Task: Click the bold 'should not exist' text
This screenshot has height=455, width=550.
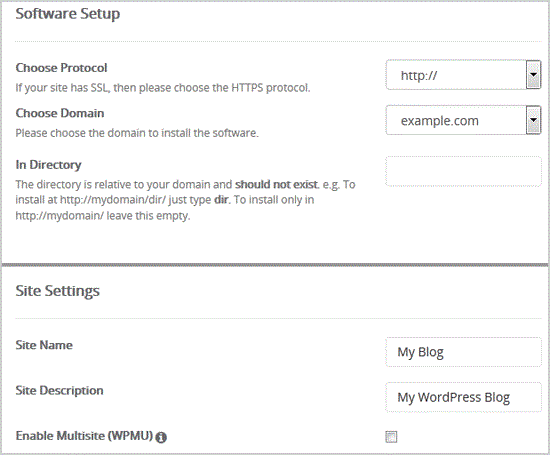Action: 276,185
